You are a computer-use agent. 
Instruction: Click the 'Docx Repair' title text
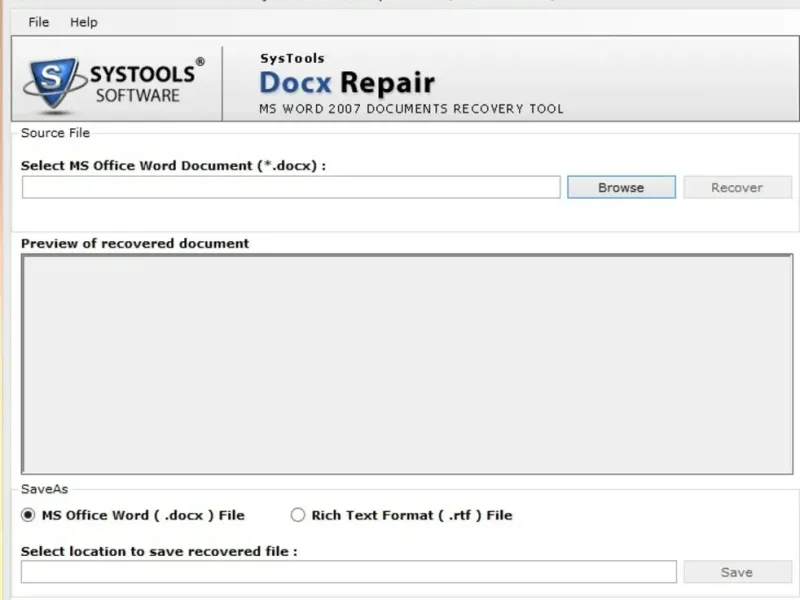(347, 83)
